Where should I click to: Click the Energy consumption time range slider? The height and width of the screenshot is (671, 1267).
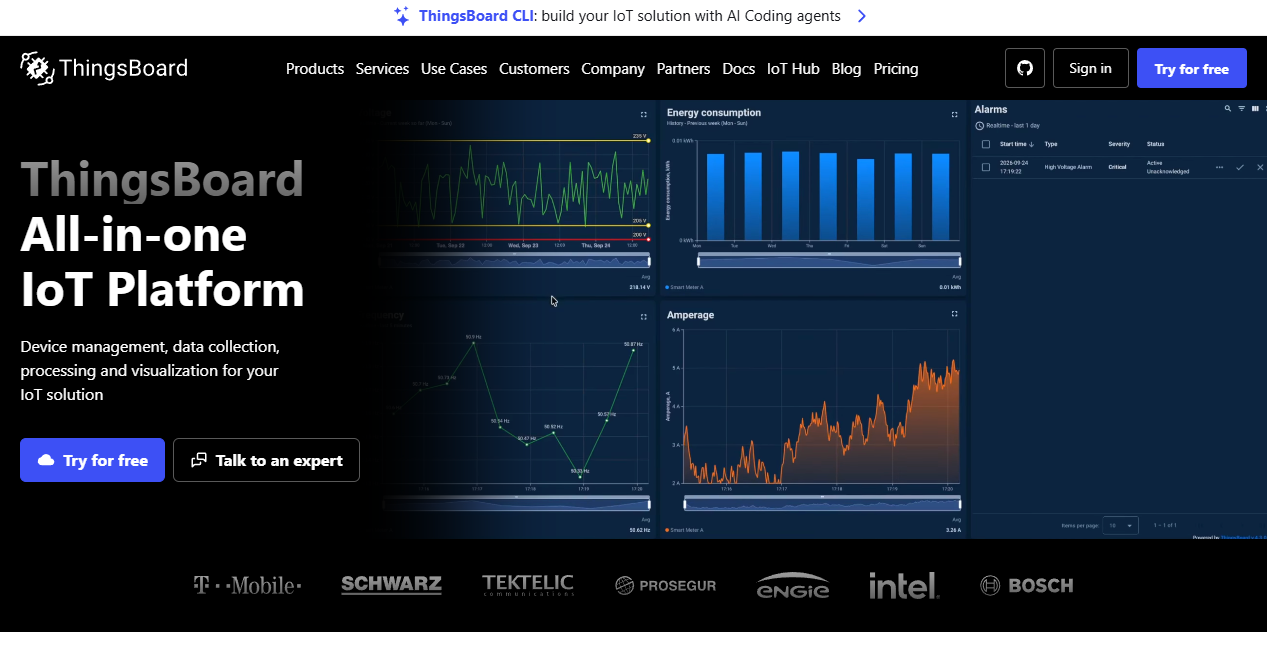tap(829, 260)
